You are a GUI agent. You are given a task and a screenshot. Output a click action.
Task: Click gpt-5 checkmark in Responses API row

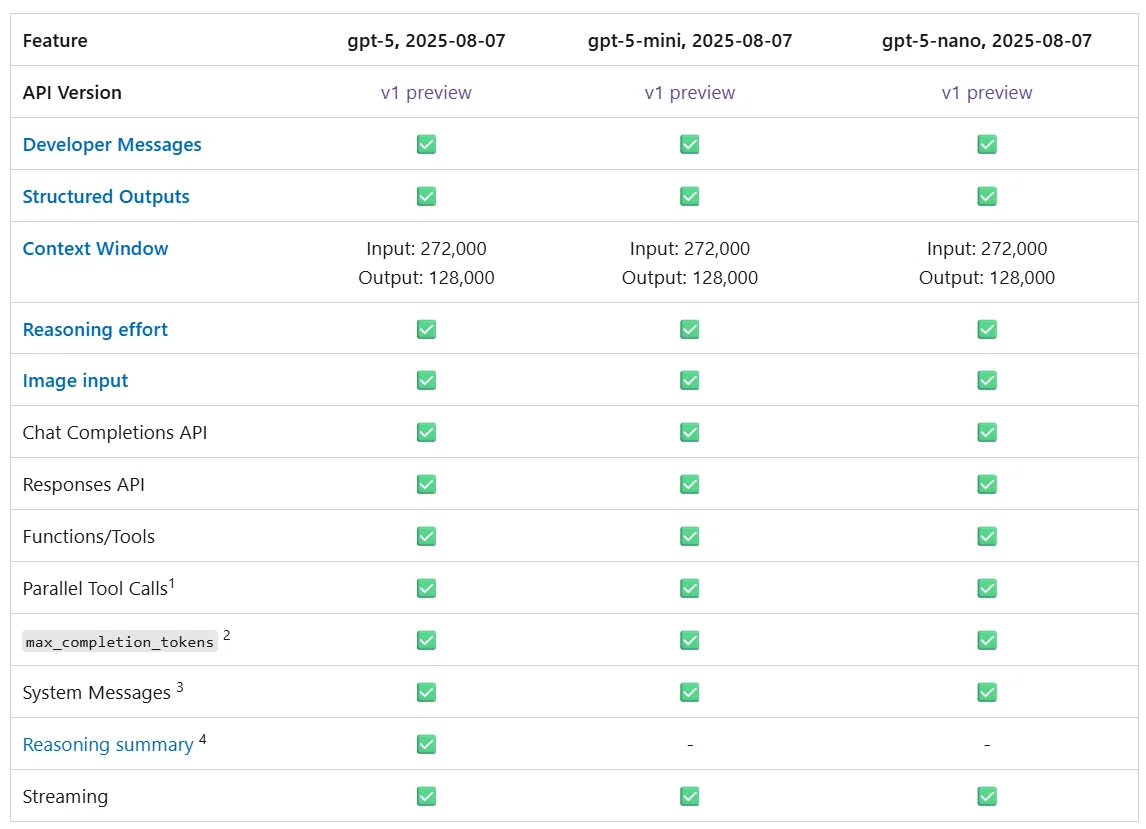(x=426, y=485)
